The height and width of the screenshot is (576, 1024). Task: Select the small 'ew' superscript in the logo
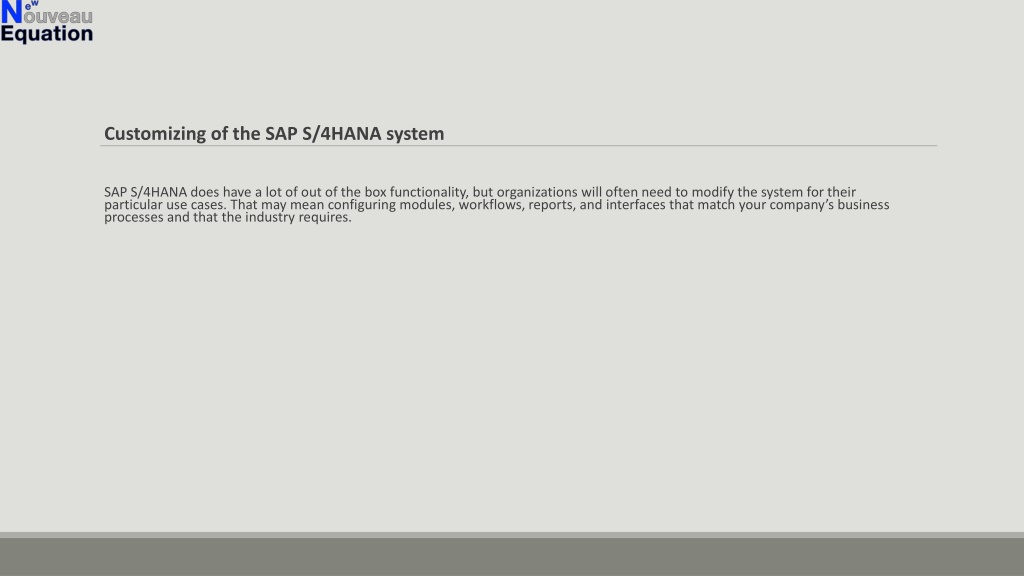[32, 5]
